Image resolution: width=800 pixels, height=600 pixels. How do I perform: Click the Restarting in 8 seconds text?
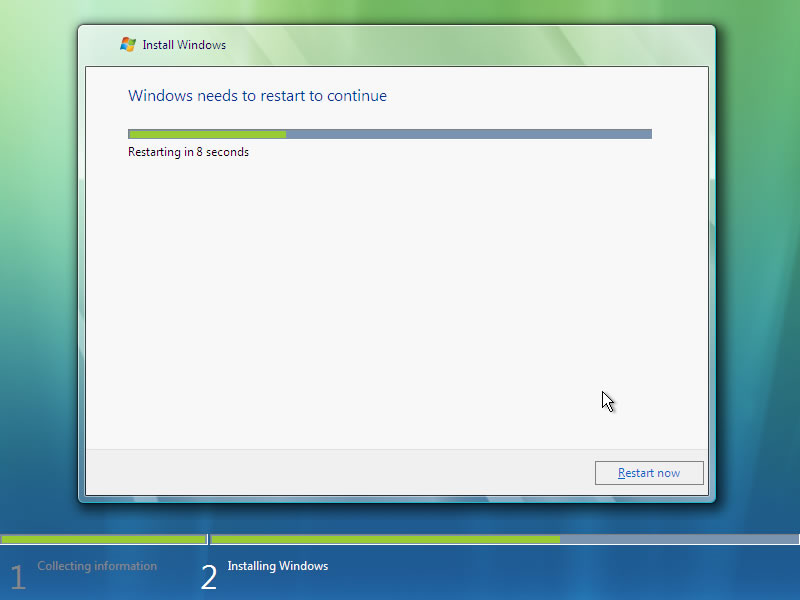tap(188, 152)
